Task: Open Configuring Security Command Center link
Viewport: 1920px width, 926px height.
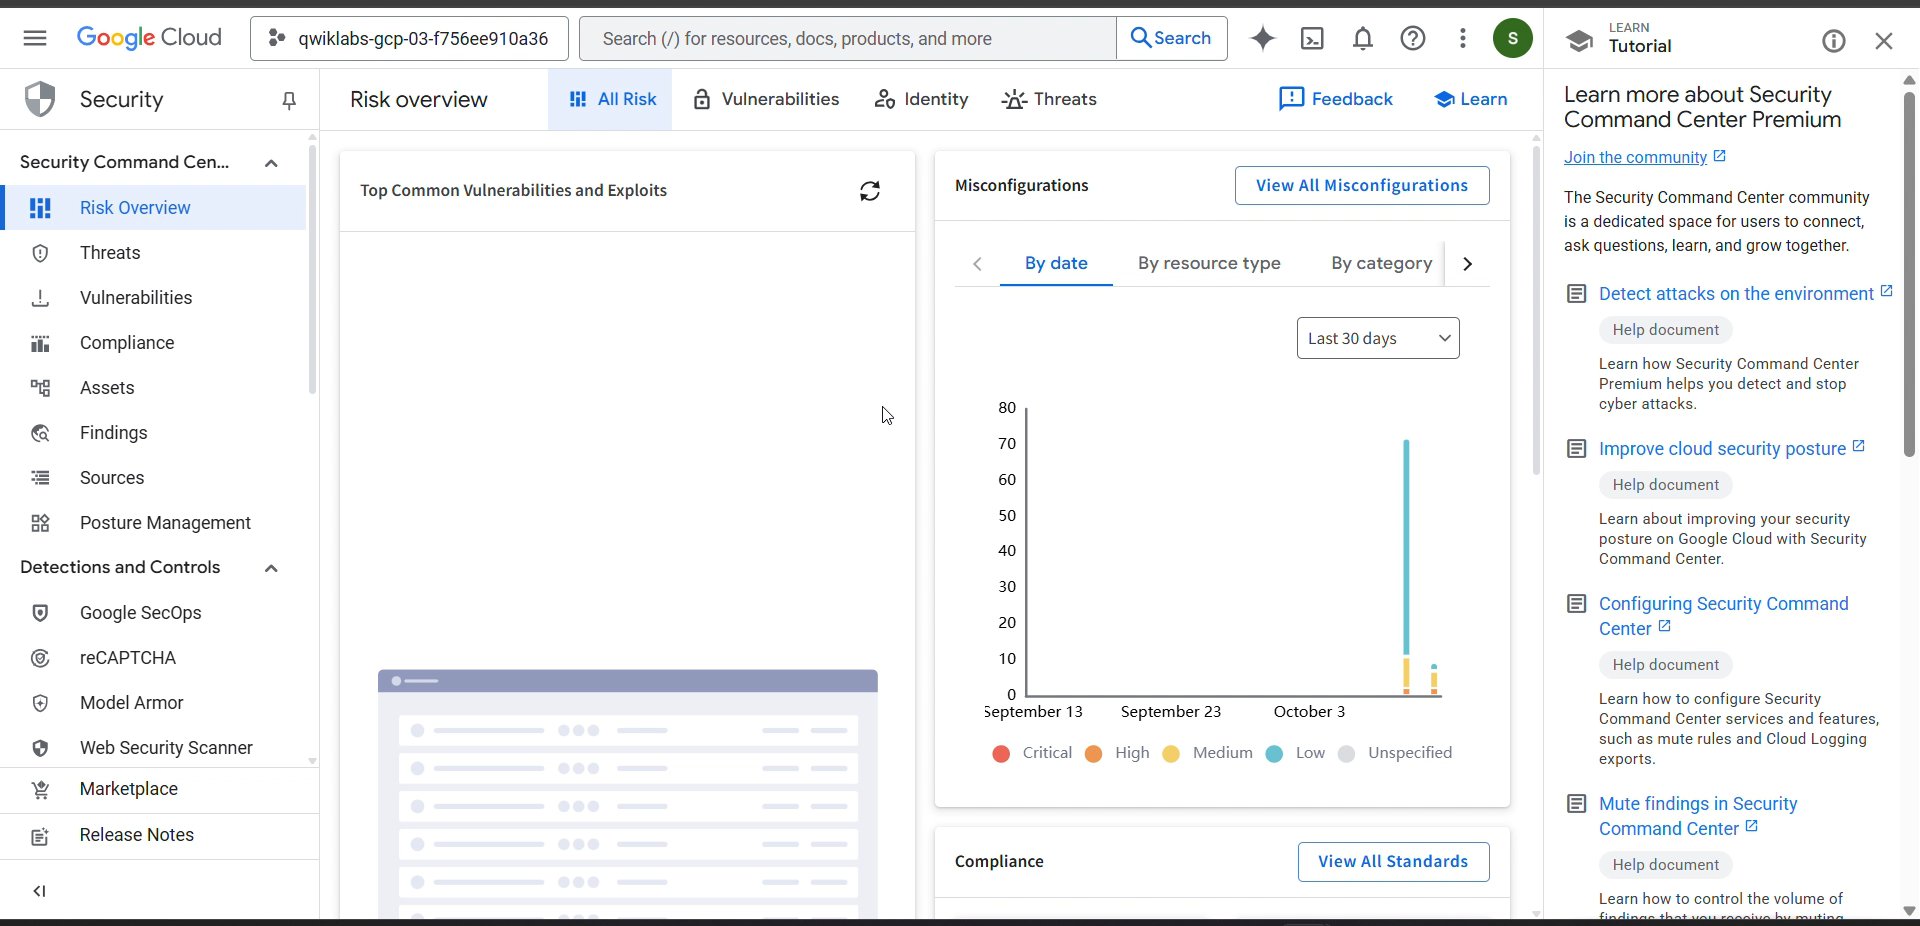Action: coord(1724,616)
